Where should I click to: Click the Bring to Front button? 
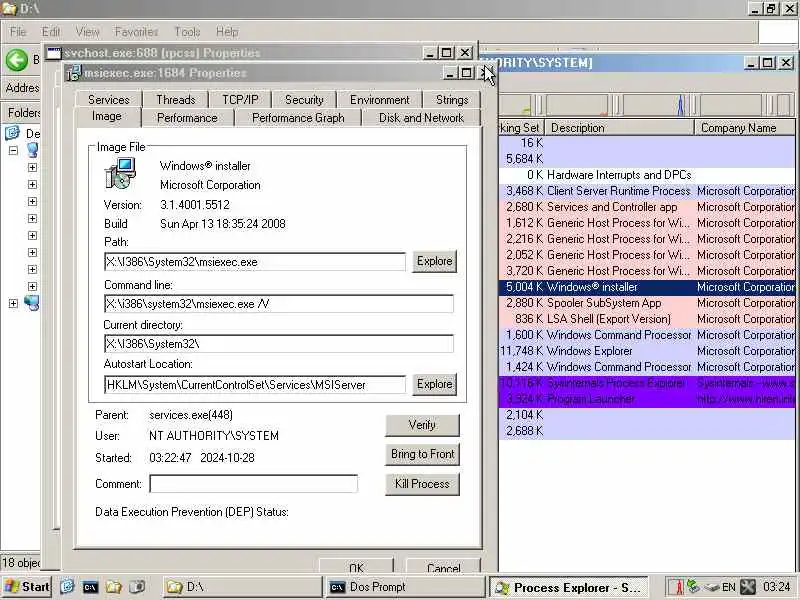click(422, 454)
